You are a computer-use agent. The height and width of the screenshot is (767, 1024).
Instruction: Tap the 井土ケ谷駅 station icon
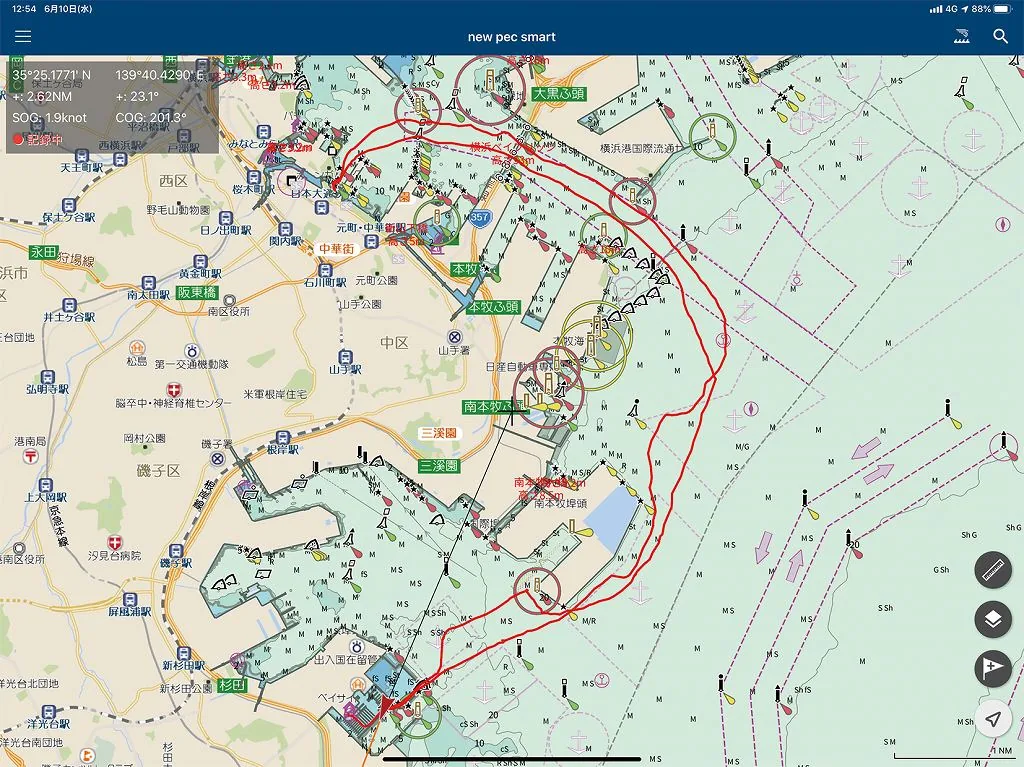69,305
